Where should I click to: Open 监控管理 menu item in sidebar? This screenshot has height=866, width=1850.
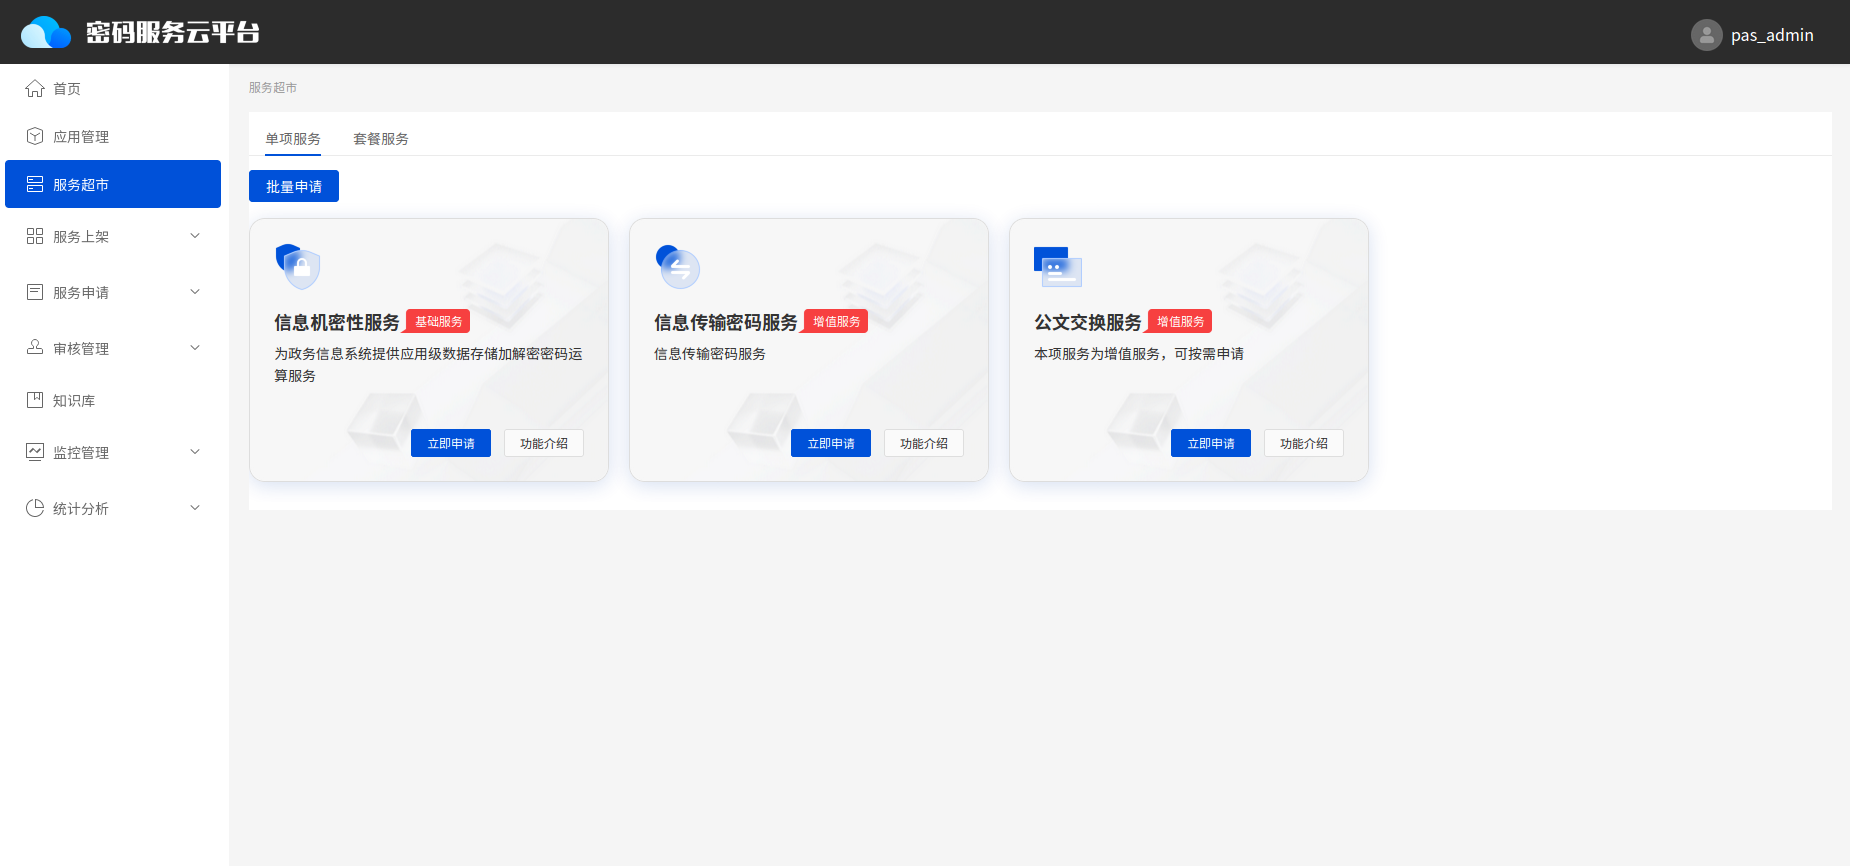[81, 452]
